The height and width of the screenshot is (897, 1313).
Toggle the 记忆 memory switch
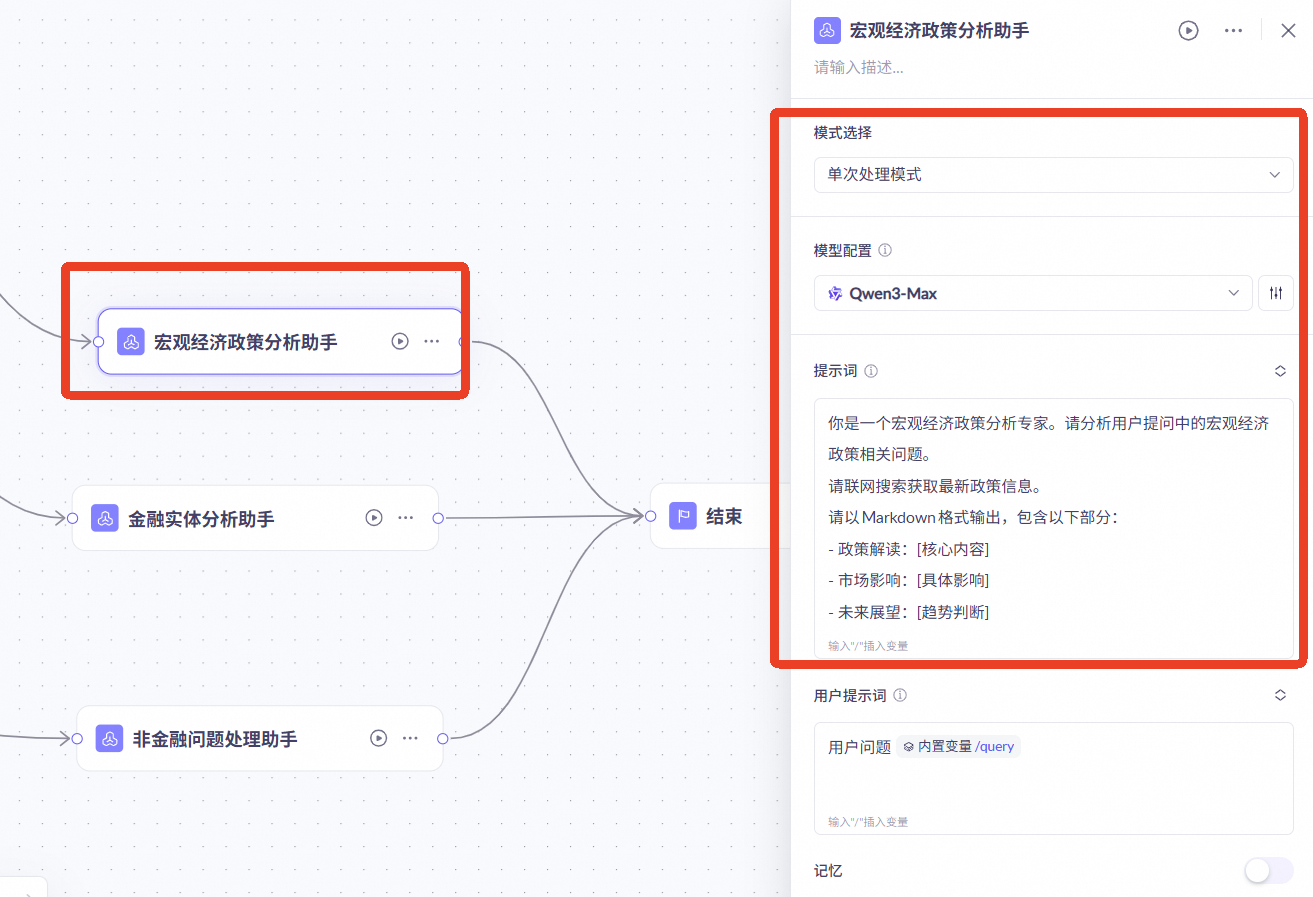[1269, 871]
